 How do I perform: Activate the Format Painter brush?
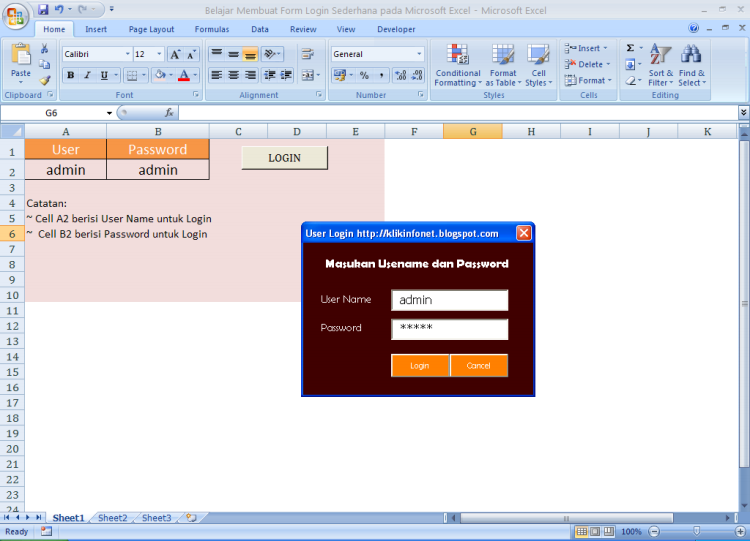(x=44, y=80)
